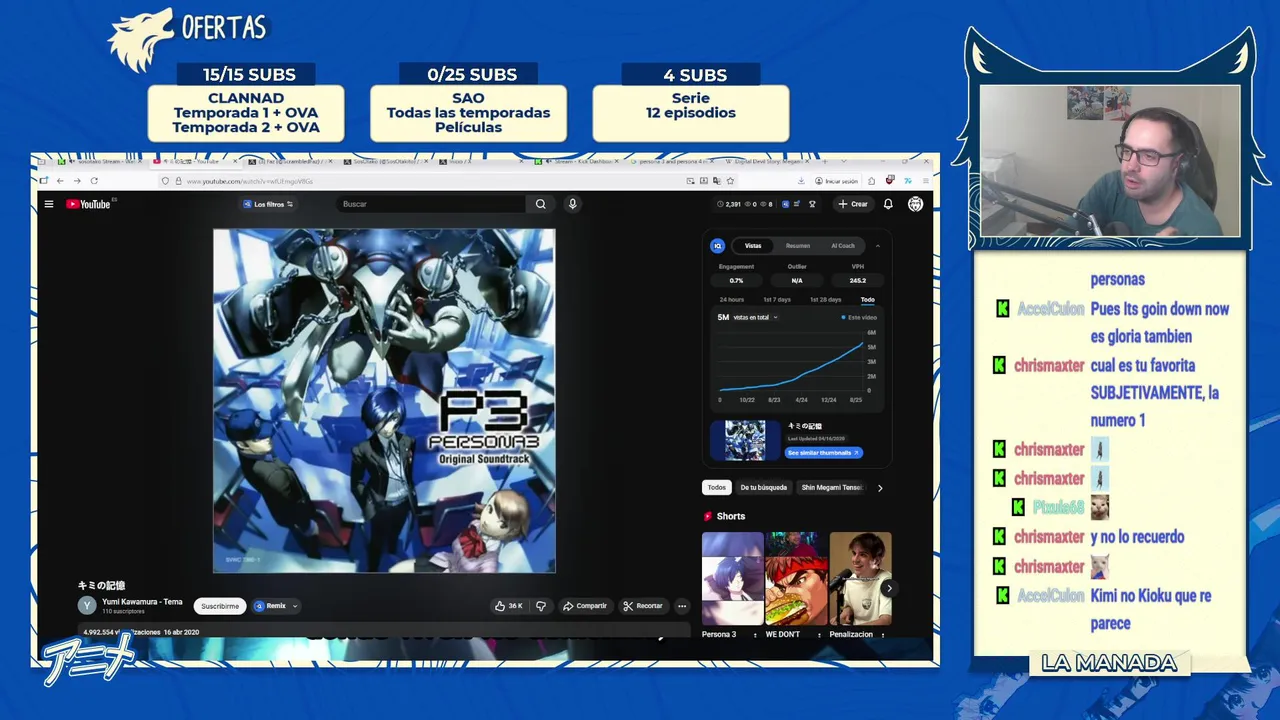The width and height of the screenshot is (1280, 720).
Task: Like the video with thumbs up 36 K
Action: click(509, 606)
